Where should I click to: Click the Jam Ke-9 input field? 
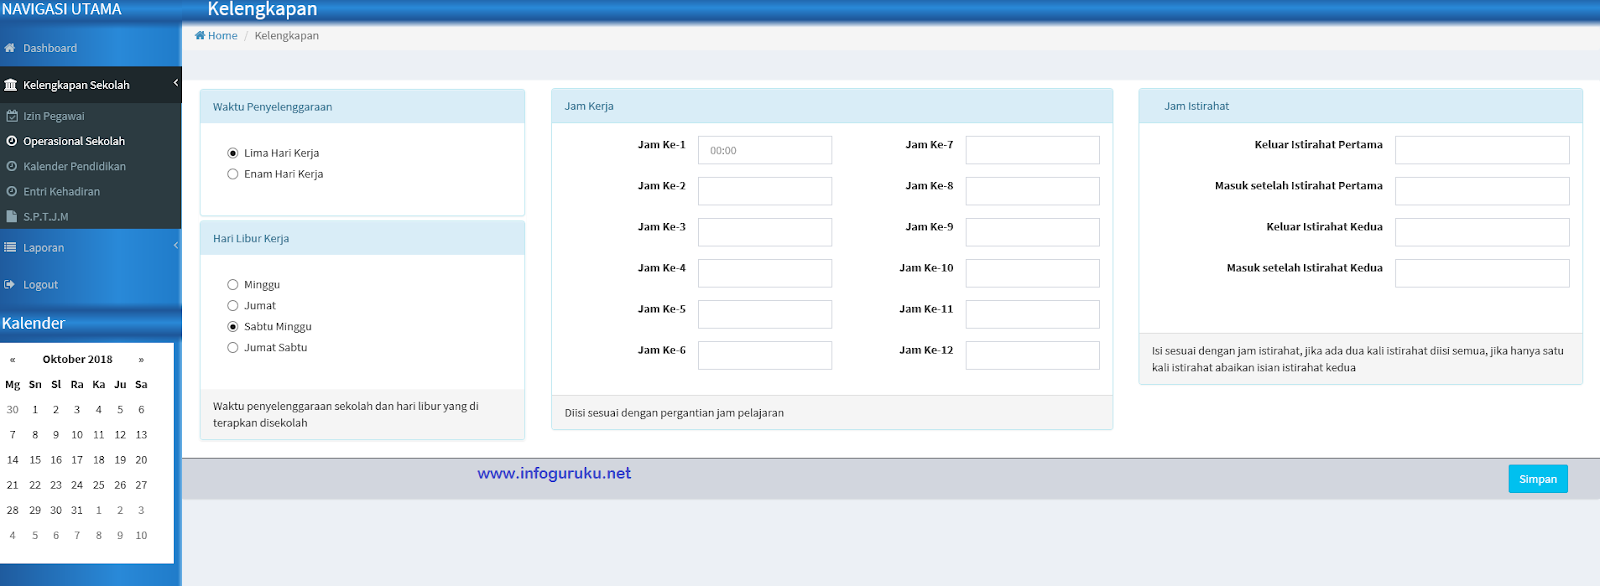[x=1033, y=232]
